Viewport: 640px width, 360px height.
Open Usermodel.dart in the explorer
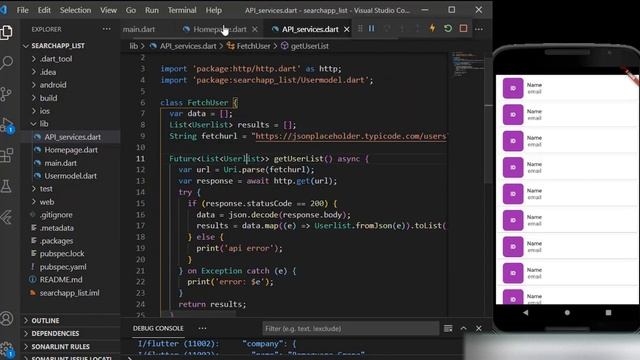pos(70,176)
